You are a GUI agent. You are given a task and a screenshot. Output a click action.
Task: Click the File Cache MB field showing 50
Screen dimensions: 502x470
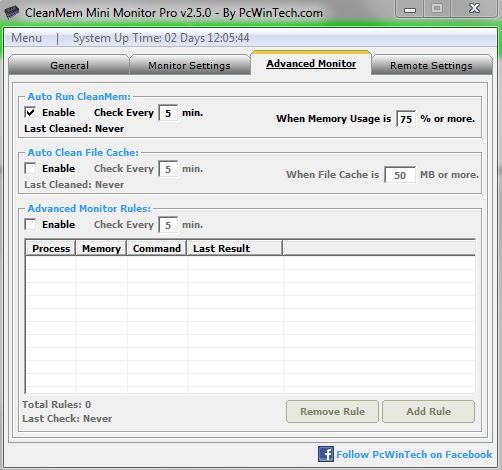tap(400, 175)
